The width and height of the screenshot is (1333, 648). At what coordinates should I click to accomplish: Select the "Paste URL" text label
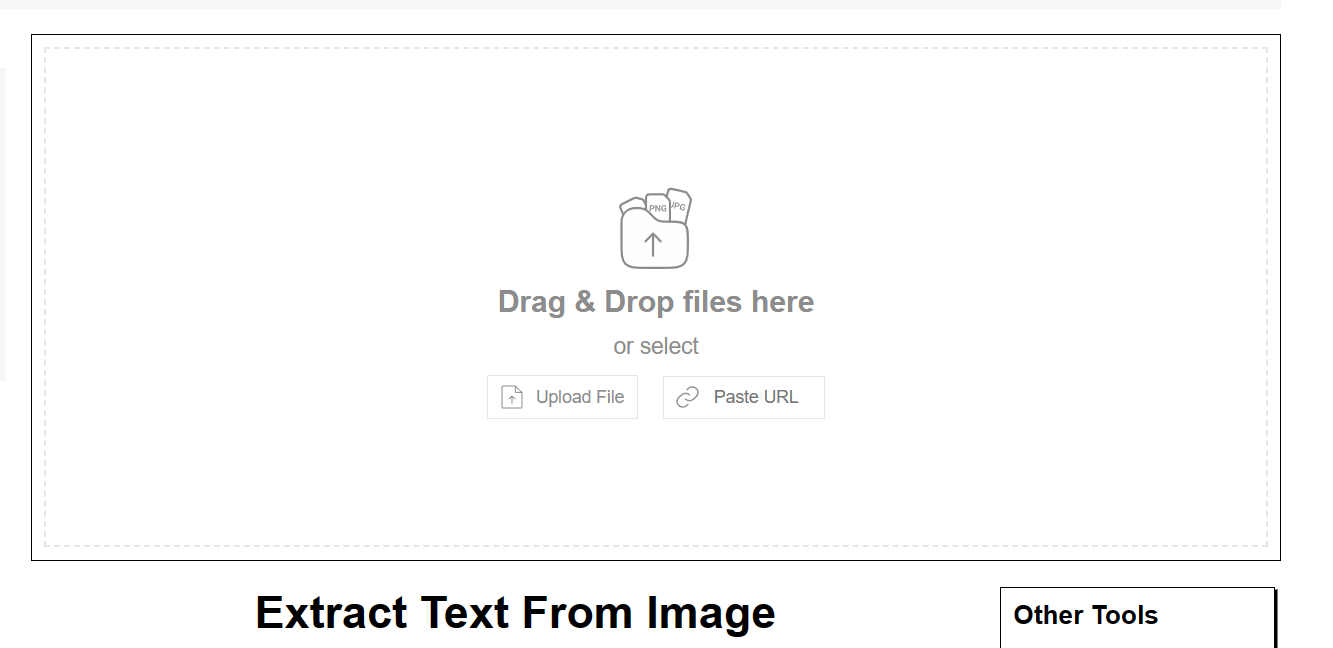756,397
